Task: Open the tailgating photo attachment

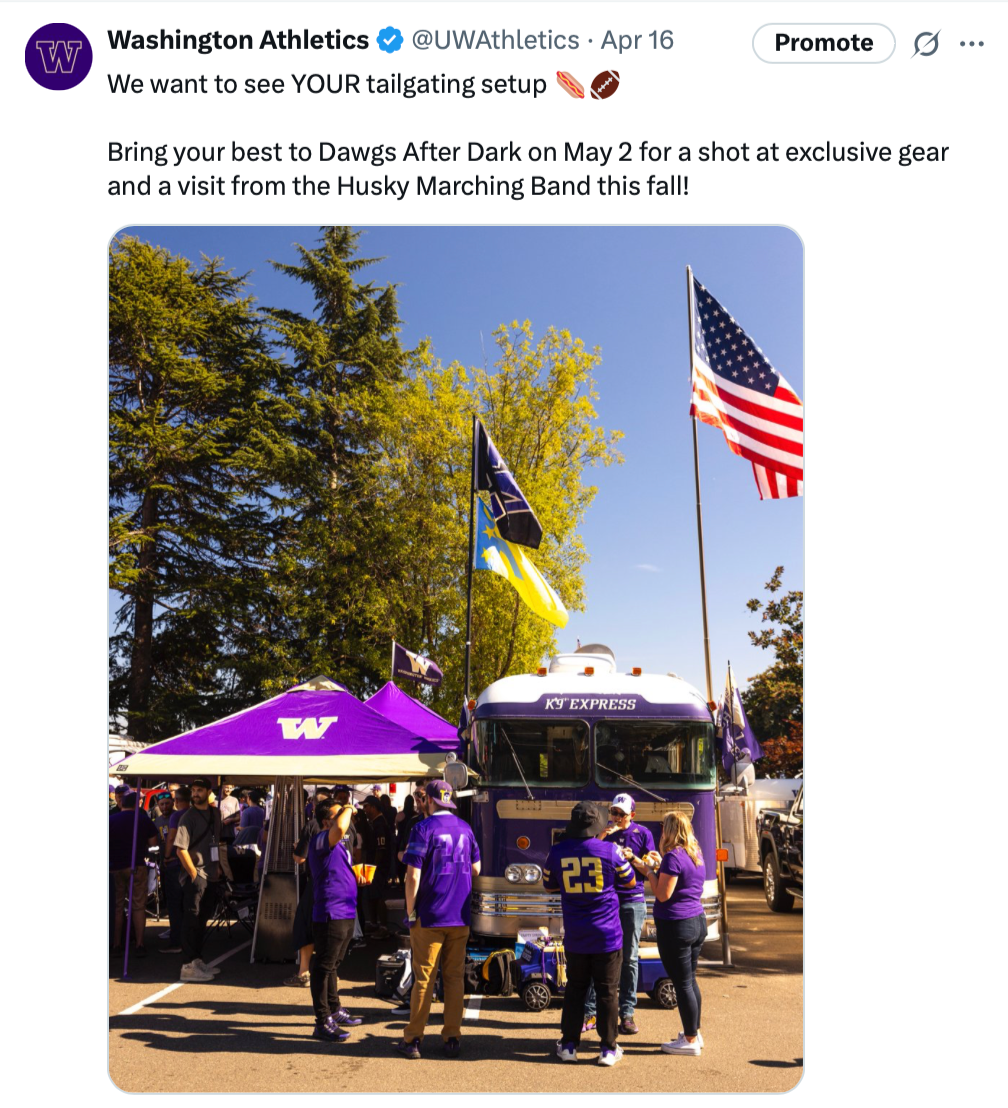Action: tap(456, 659)
